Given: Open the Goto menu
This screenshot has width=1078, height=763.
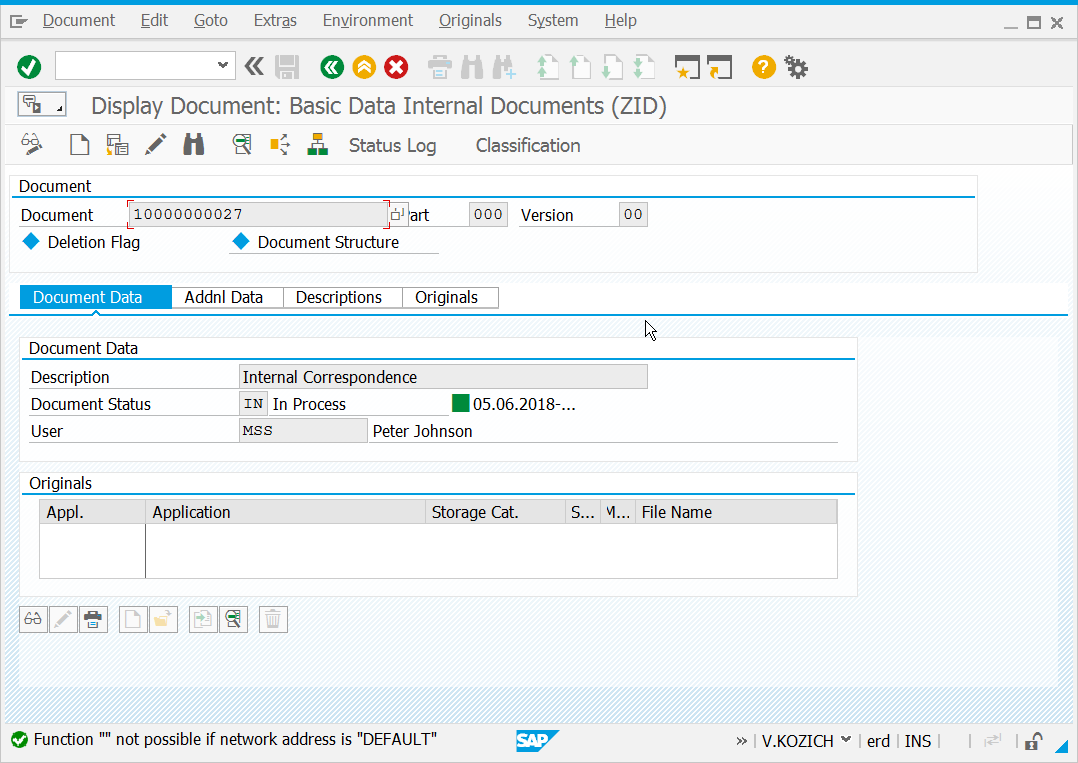Looking at the screenshot, I should coord(210,21).
